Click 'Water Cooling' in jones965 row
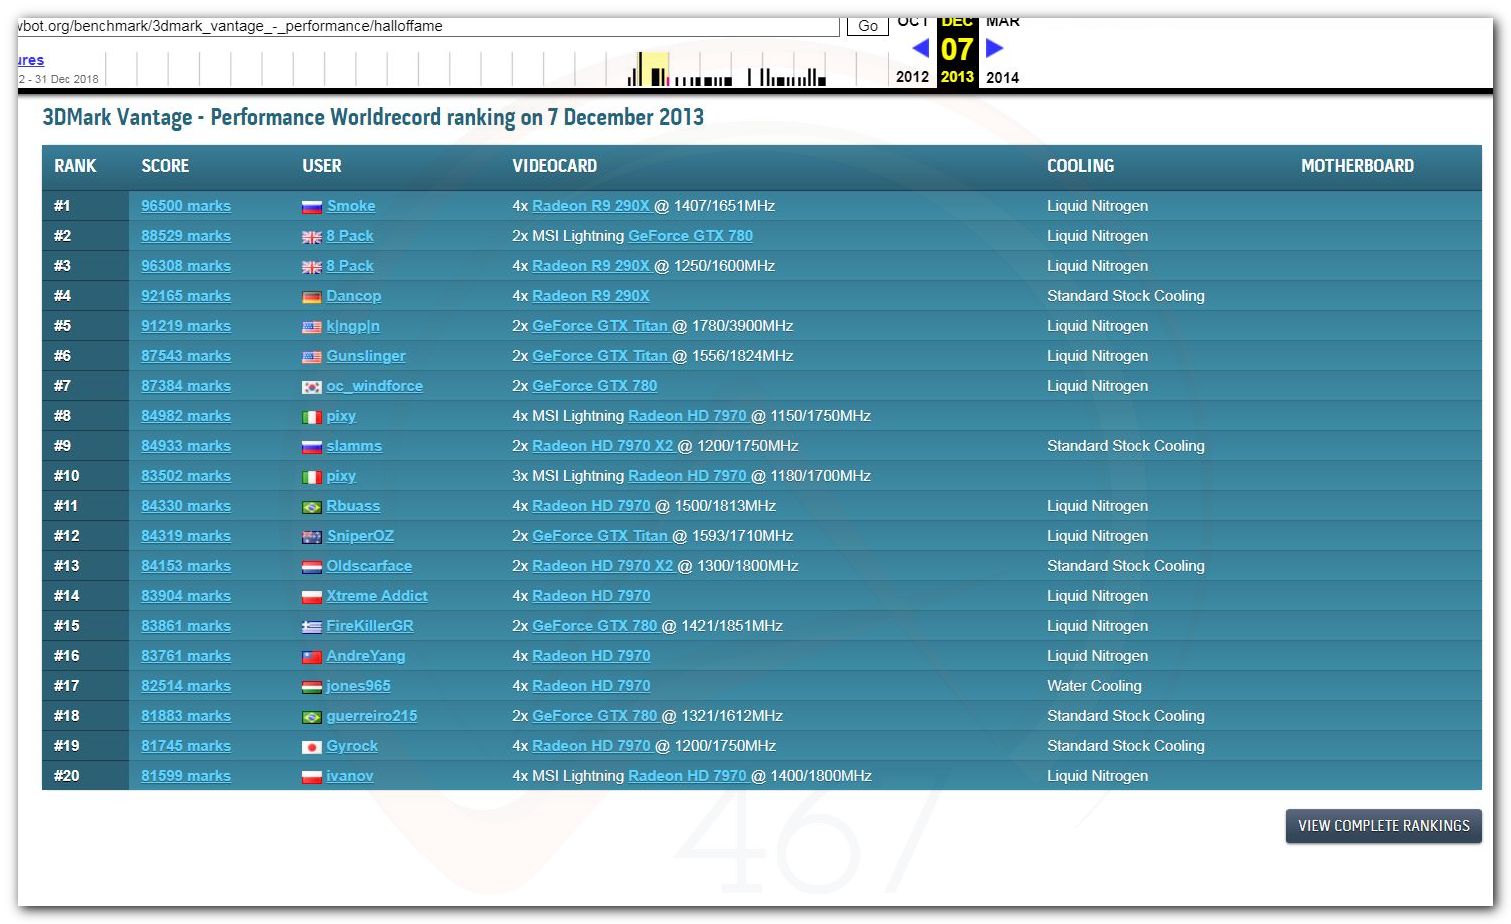Screen dimensions: 1511x924 tap(1094, 686)
